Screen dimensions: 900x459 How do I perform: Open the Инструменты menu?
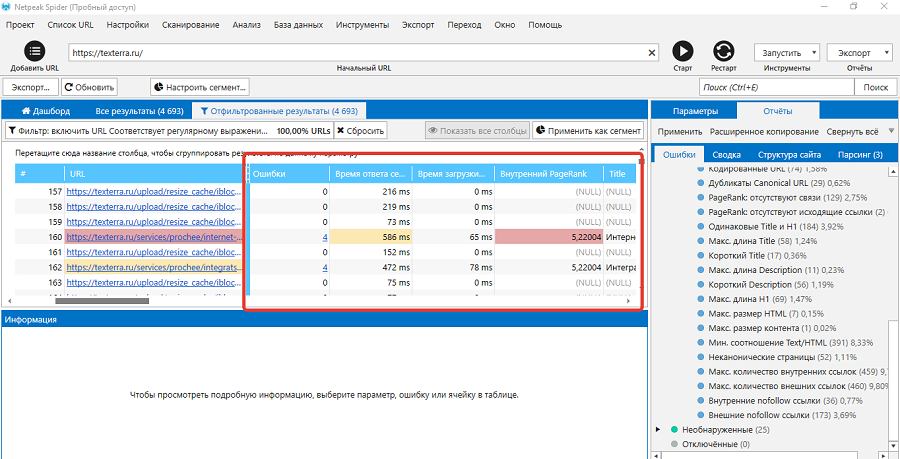362,25
